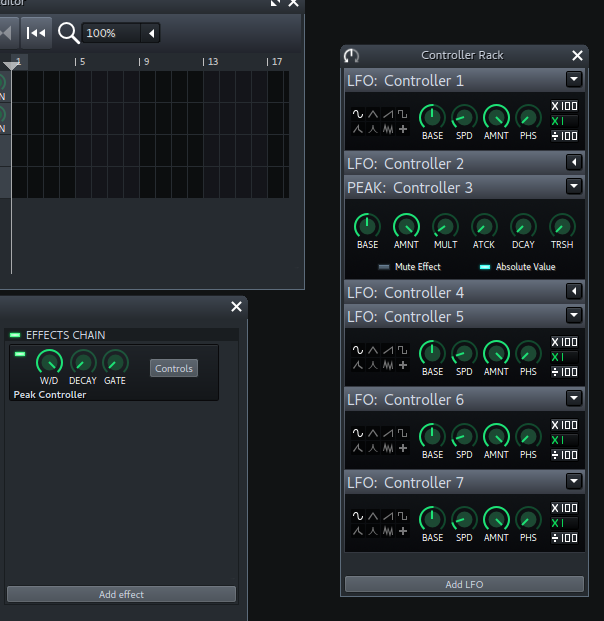Screen dimensions: 604x621
Task: Click the Add LFO button
Action: coord(464,585)
